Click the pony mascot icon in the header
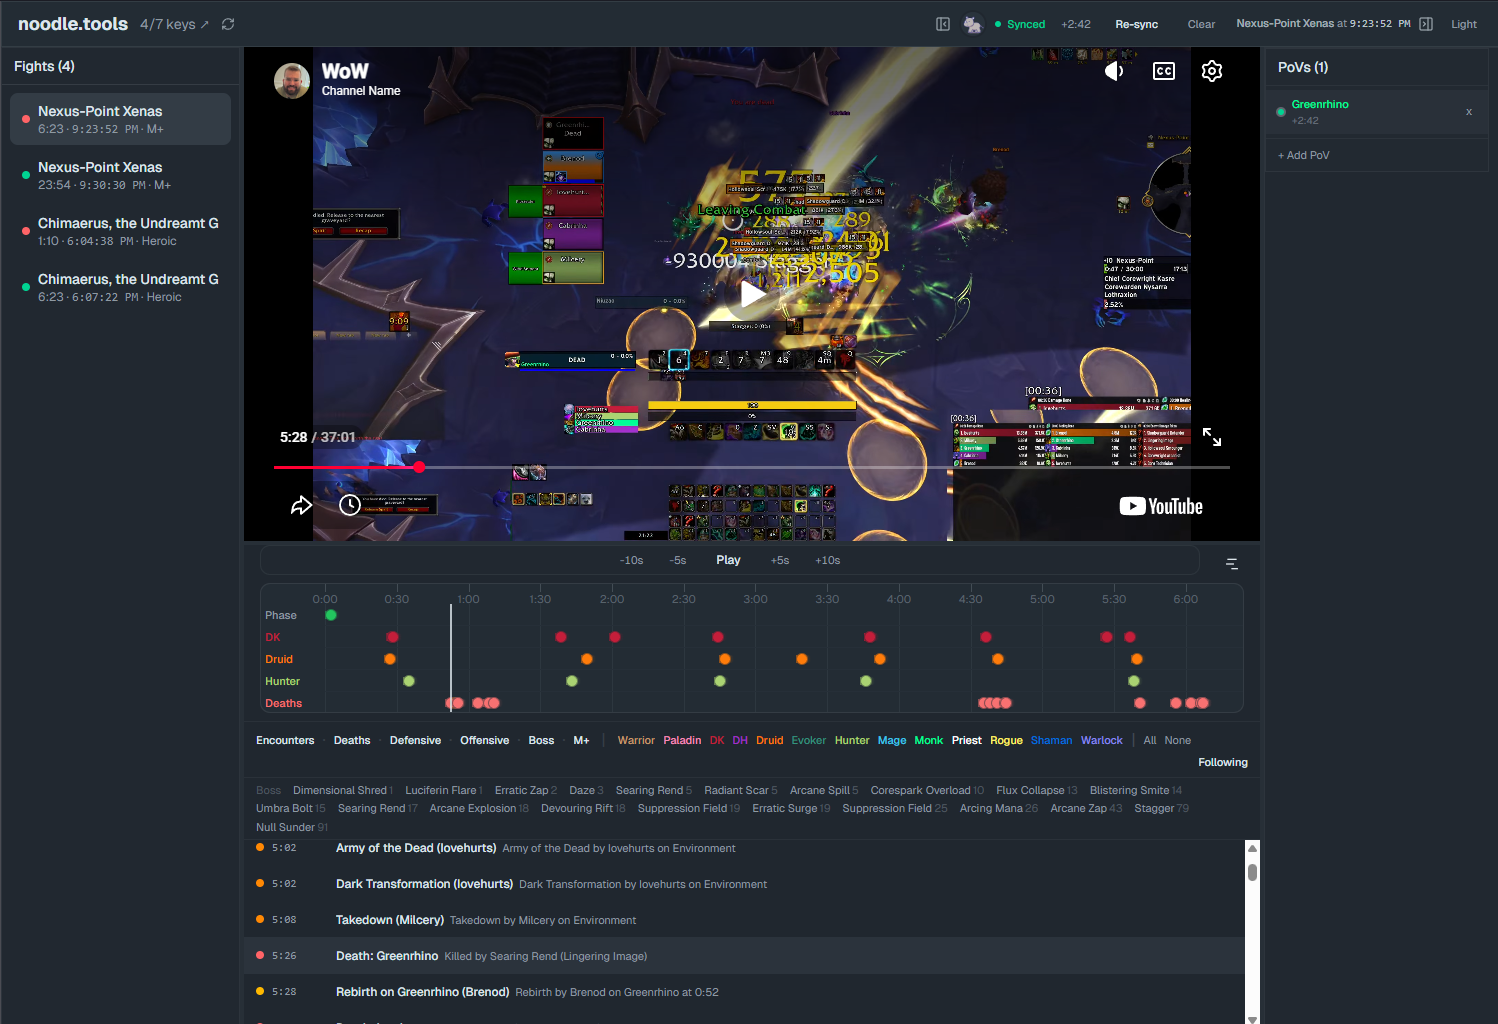Image resolution: width=1498 pixels, height=1024 pixels. 973,23
